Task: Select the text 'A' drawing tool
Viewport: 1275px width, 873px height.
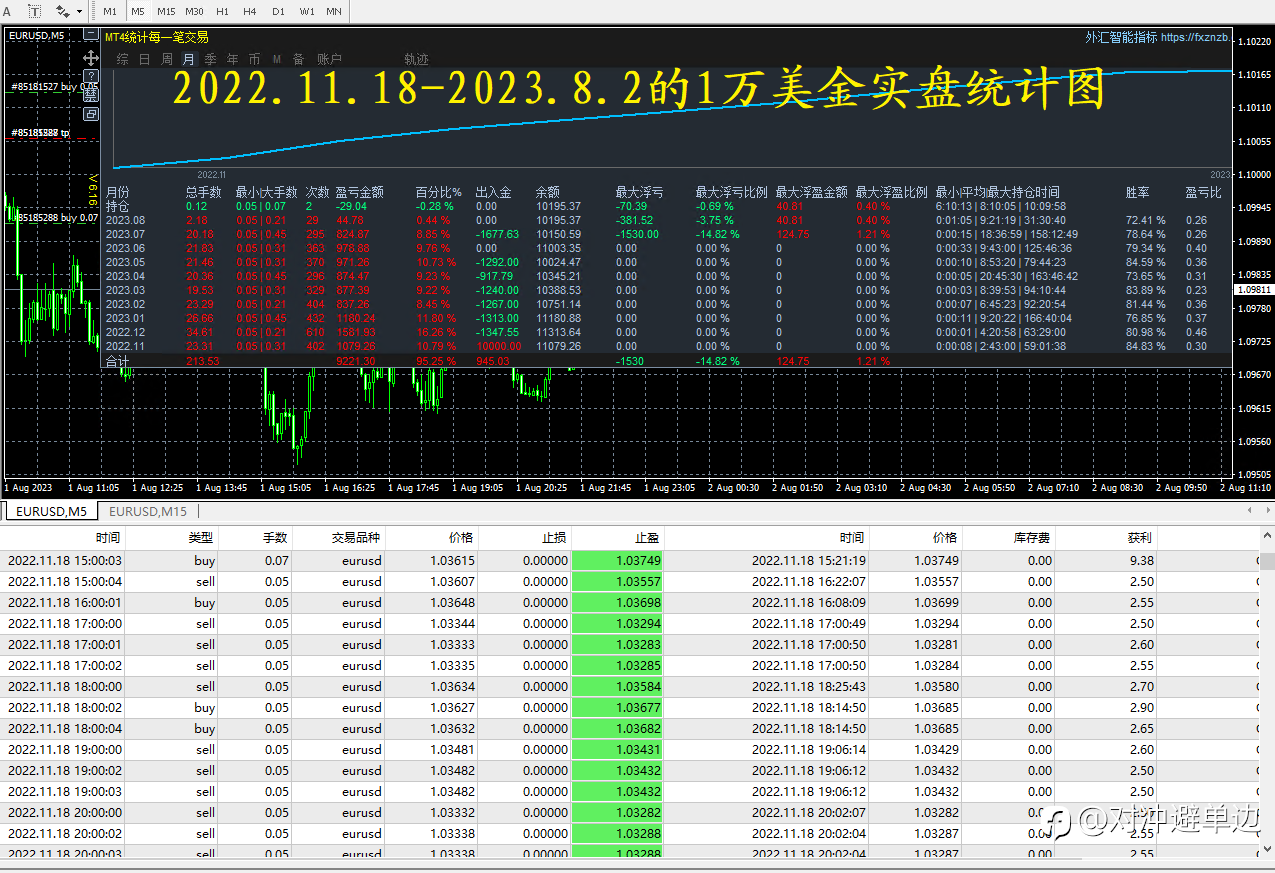Action: click(x=7, y=11)
